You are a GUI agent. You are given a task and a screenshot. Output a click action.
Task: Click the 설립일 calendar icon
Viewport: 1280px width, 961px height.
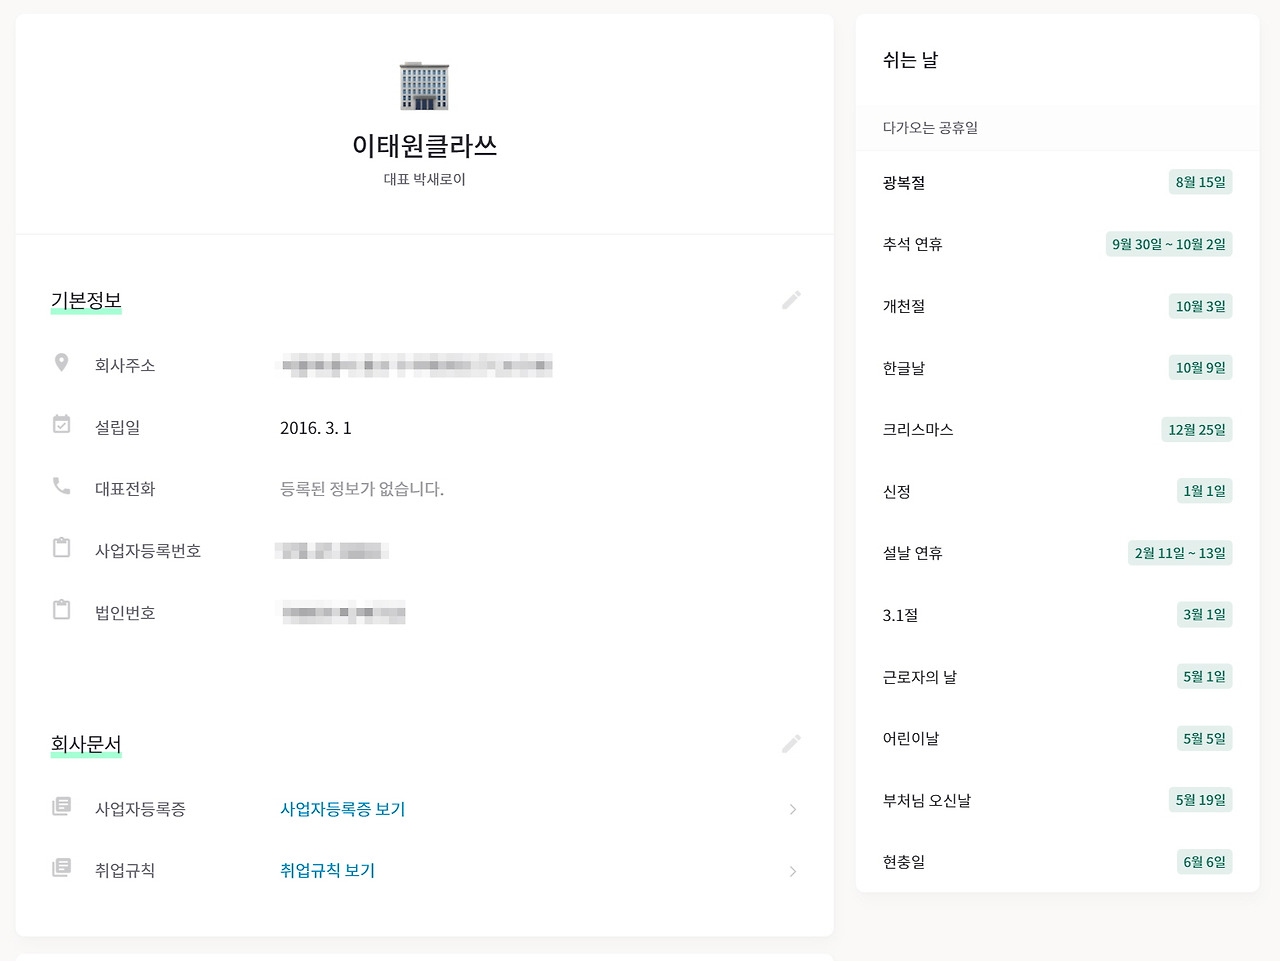61,425
